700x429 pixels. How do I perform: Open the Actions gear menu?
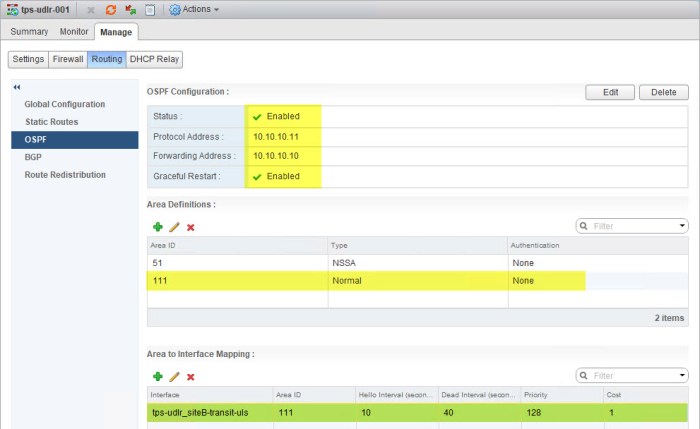pos(194,9)
